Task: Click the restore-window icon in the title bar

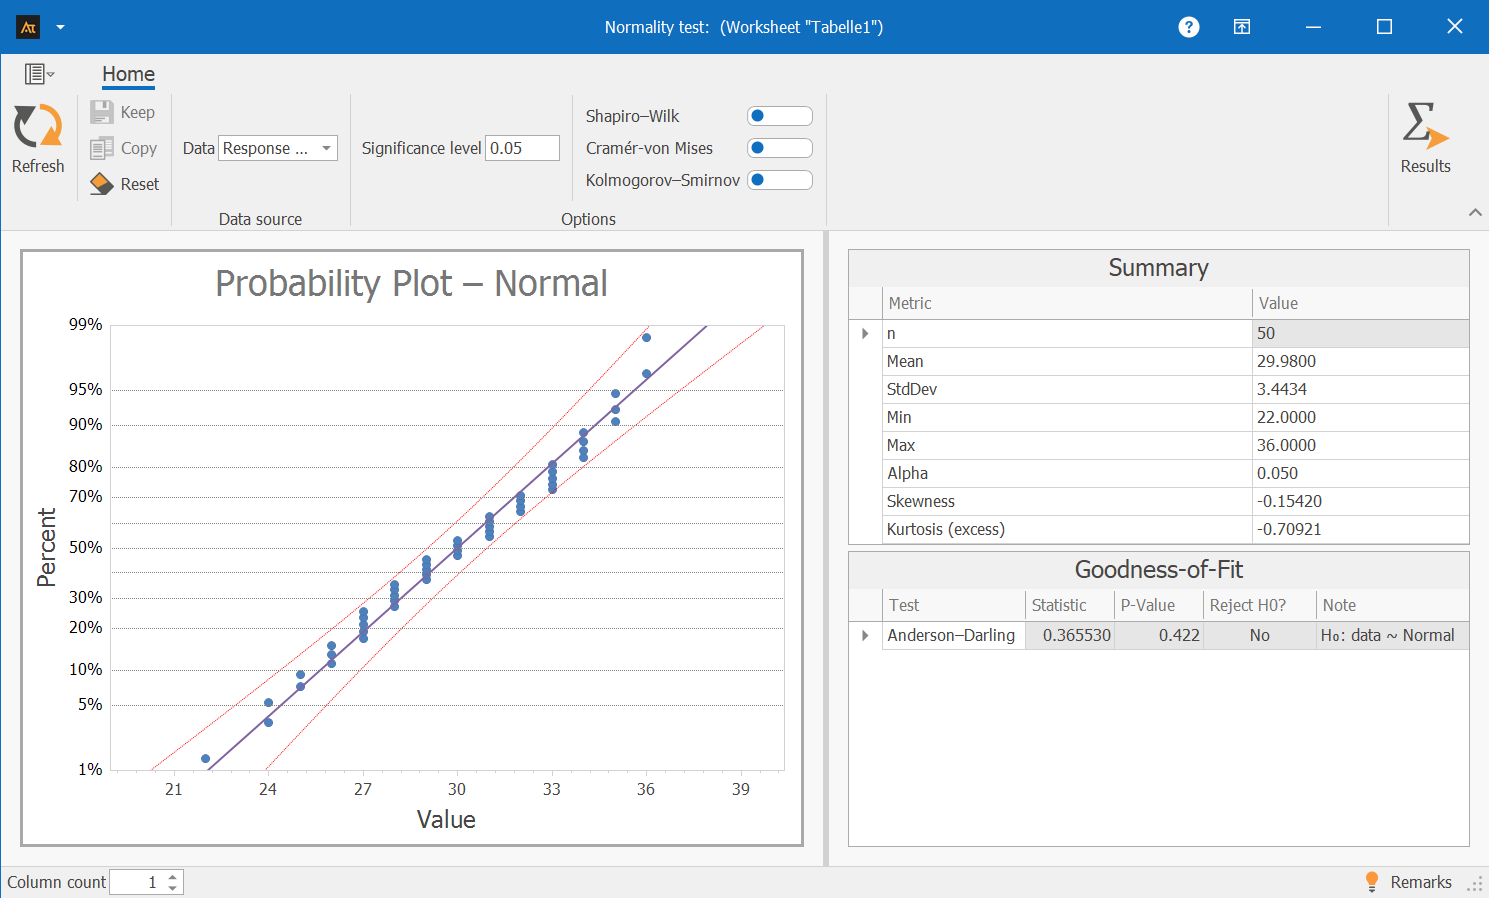Action: tap(1384, 27)
